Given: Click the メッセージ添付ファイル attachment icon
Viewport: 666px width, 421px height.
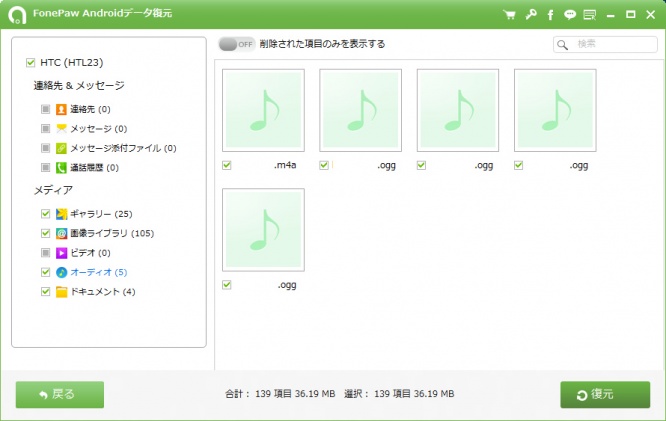Looking at the screenshot, I should pyautogui.click(x=61, y=148).
